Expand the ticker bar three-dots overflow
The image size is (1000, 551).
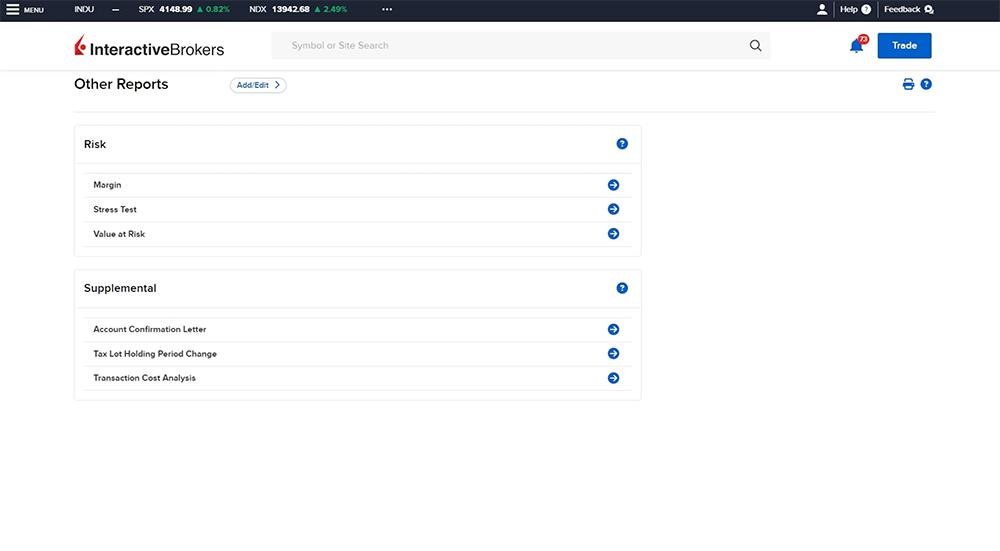[x=387, y=10]
